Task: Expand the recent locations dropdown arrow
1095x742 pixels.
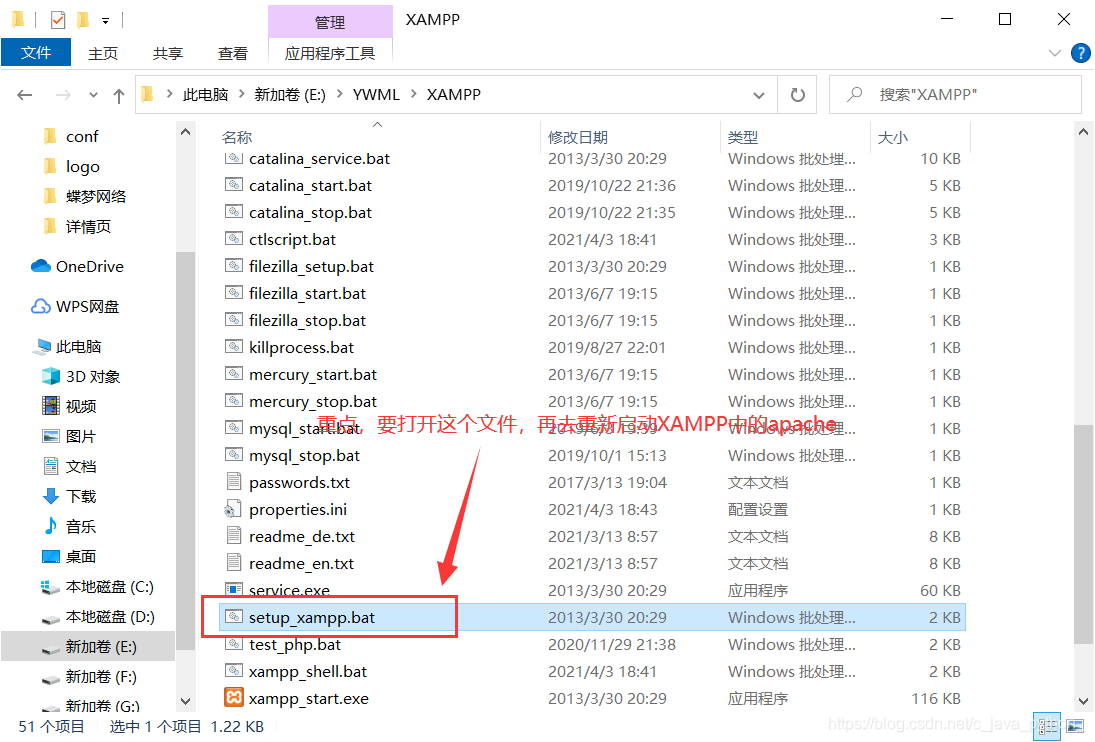Action: coord(93,95)
